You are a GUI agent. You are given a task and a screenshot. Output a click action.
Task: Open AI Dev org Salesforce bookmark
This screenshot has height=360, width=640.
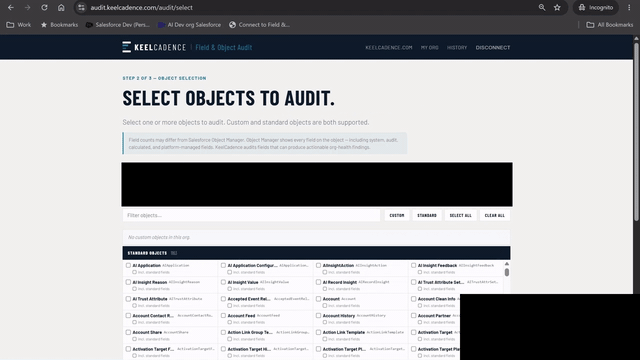click(x=189, y=25)
